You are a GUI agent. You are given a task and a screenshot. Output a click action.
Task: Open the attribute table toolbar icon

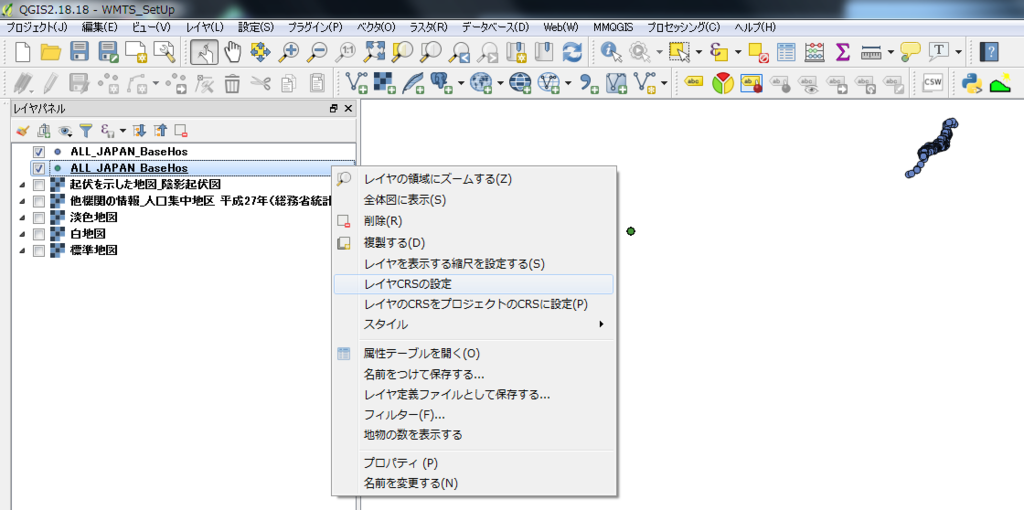[786, 52]
